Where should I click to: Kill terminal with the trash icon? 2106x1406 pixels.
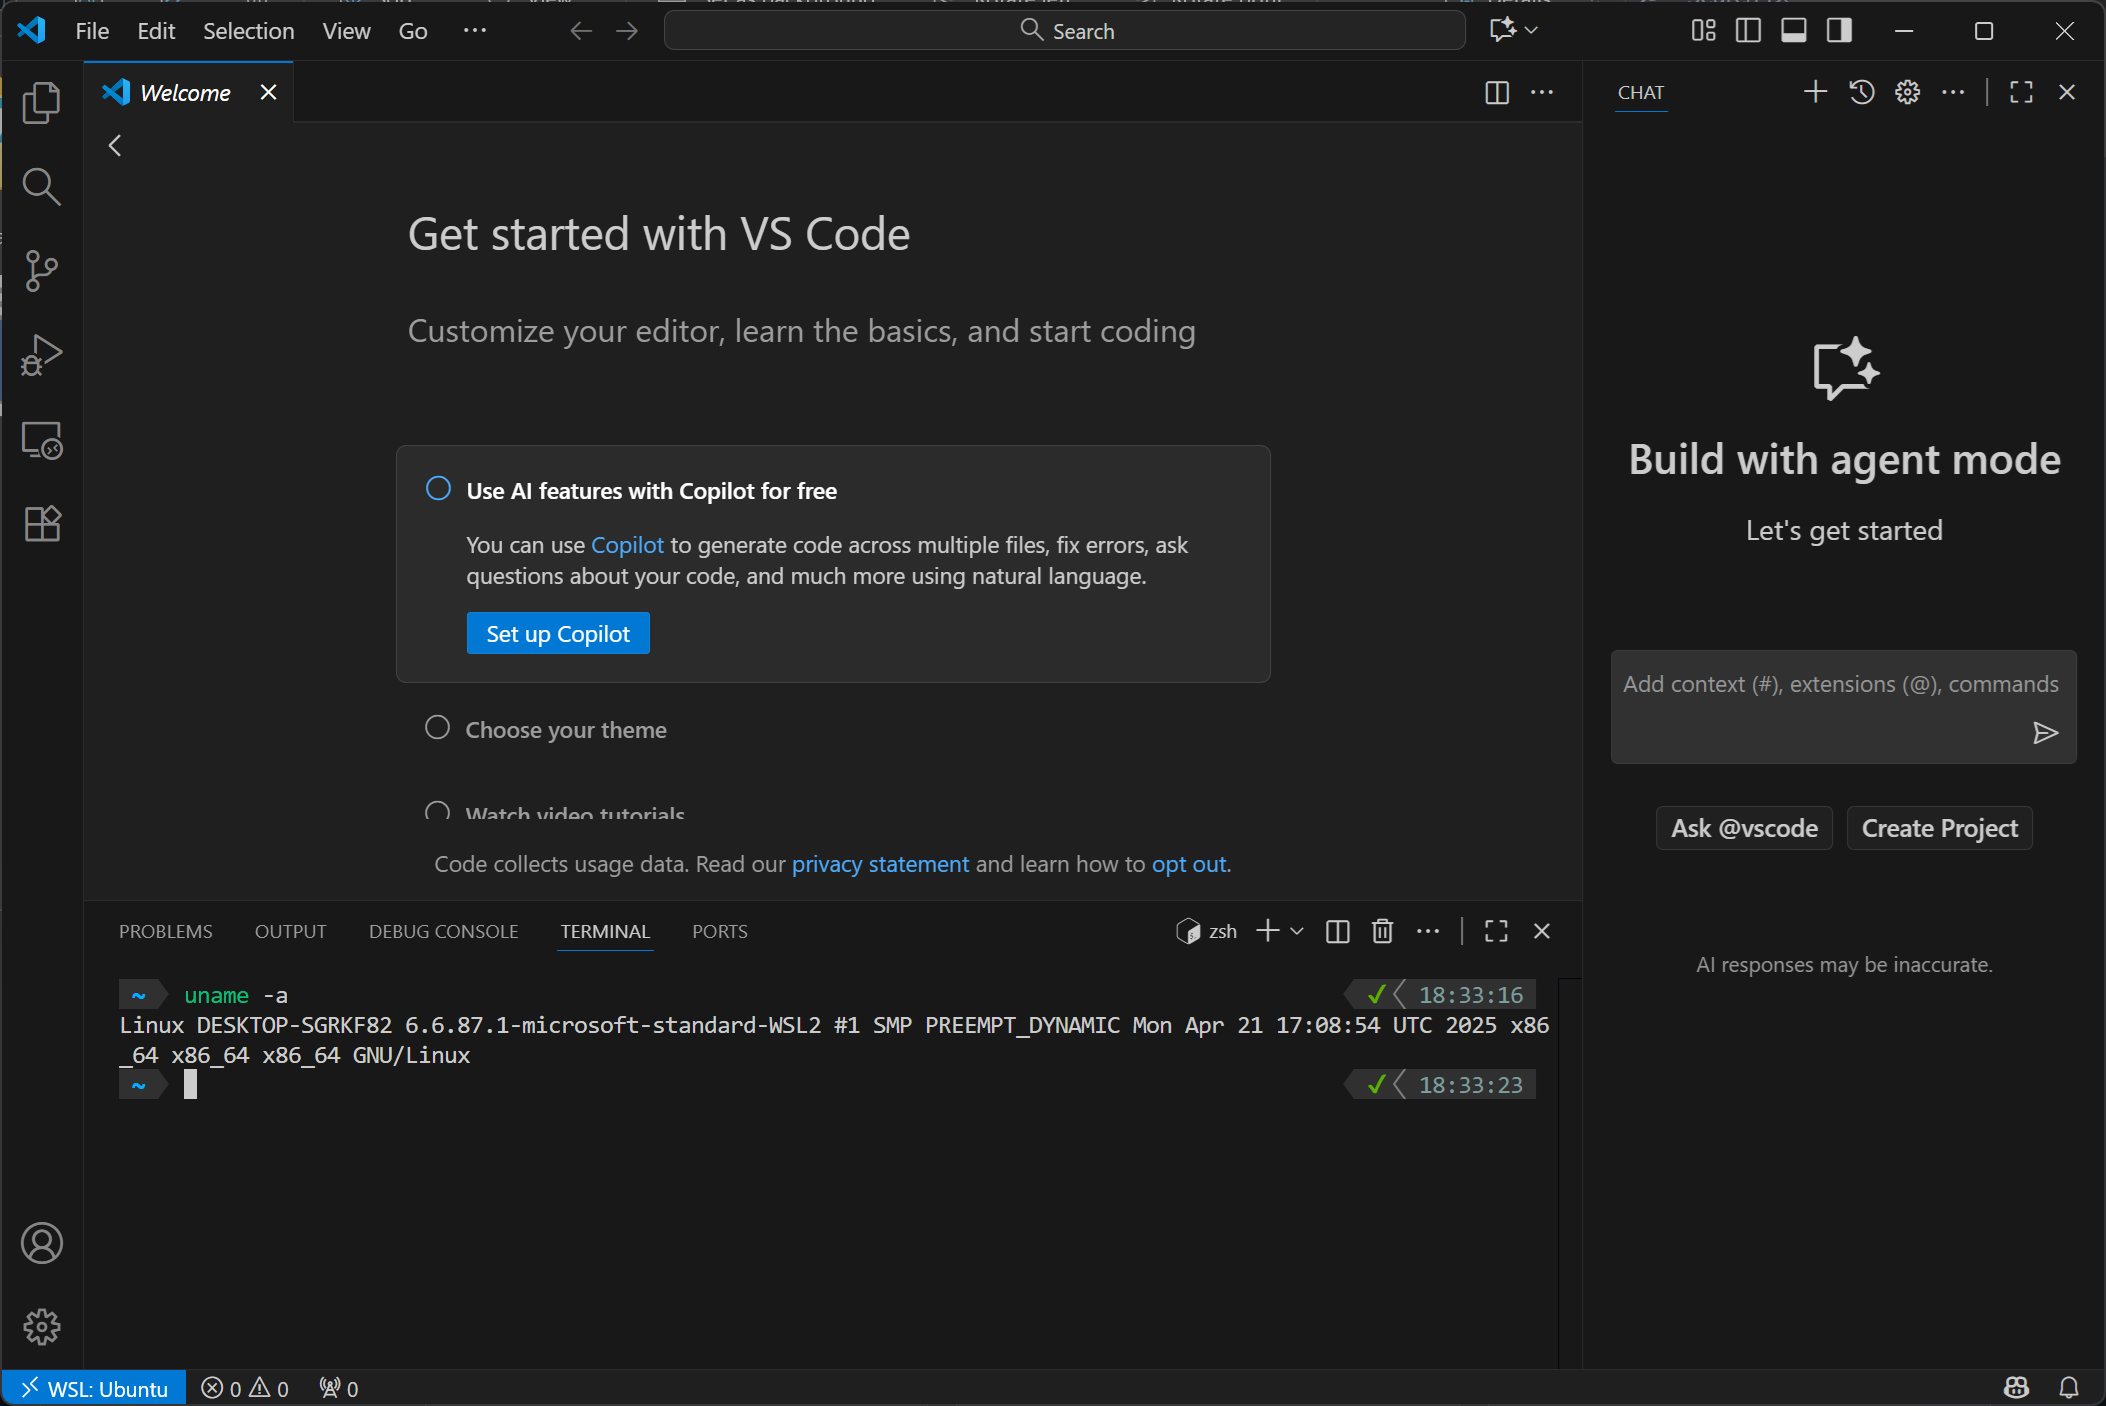click(x=1382, y=931)
